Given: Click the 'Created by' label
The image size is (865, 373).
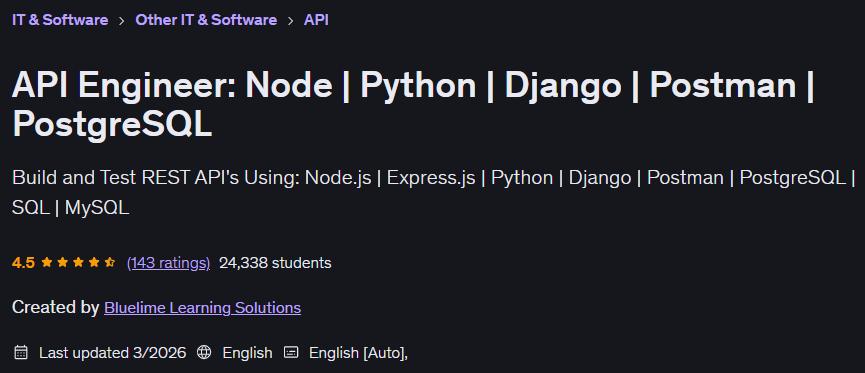Looking at the screenshot, I should [x=56, y=307].
